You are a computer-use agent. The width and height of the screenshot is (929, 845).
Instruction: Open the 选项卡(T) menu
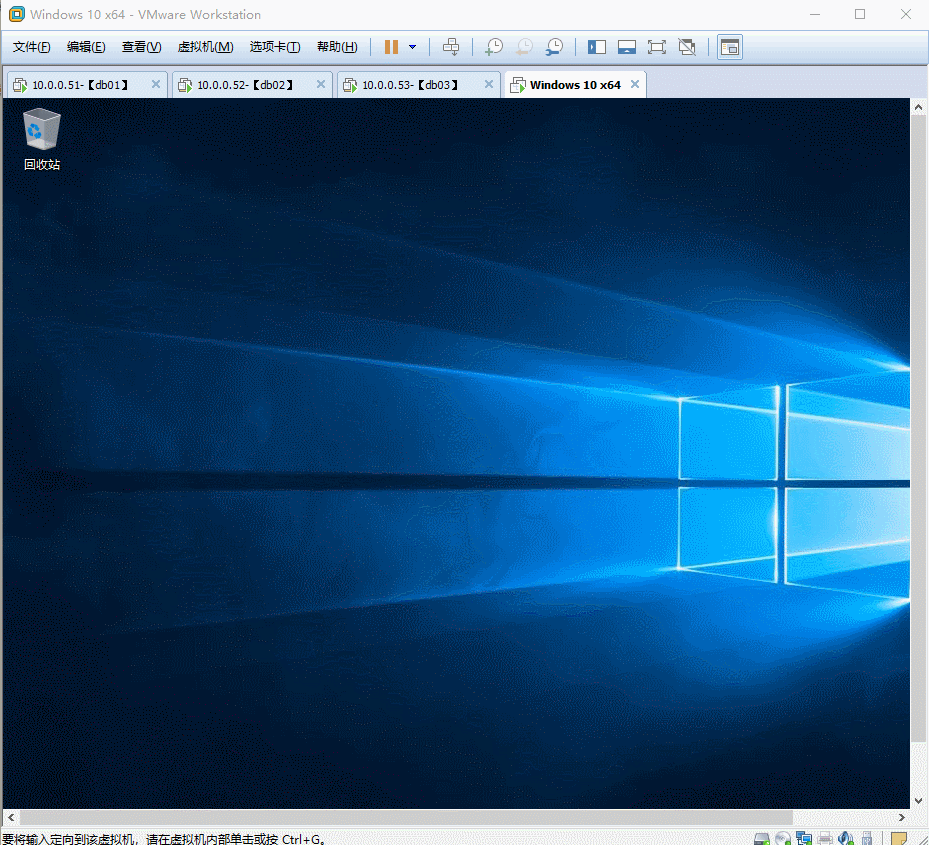(274, 47)
